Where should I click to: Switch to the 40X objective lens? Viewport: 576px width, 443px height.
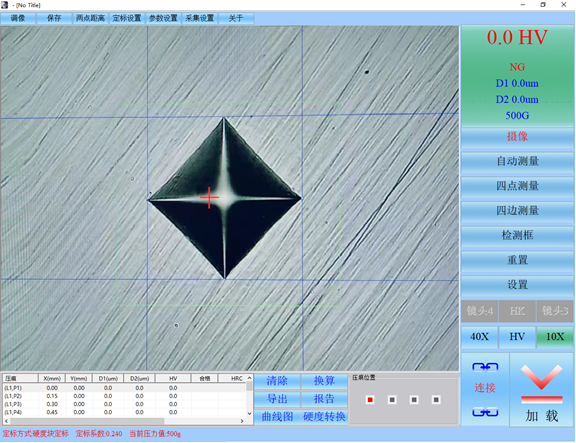tap(479, 337)
